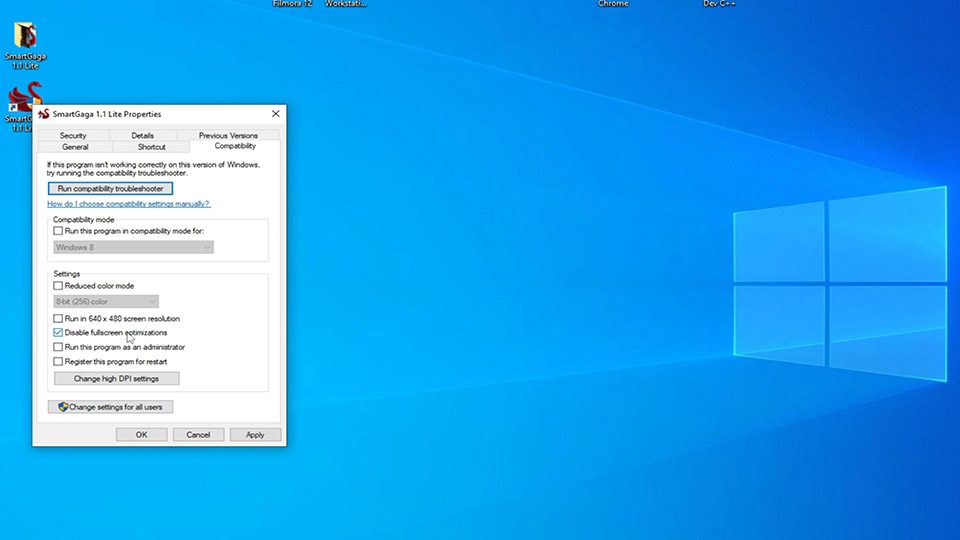Check Register this program for restart
This screenshot has width=960, height=540.
click(x=58, y=361)
